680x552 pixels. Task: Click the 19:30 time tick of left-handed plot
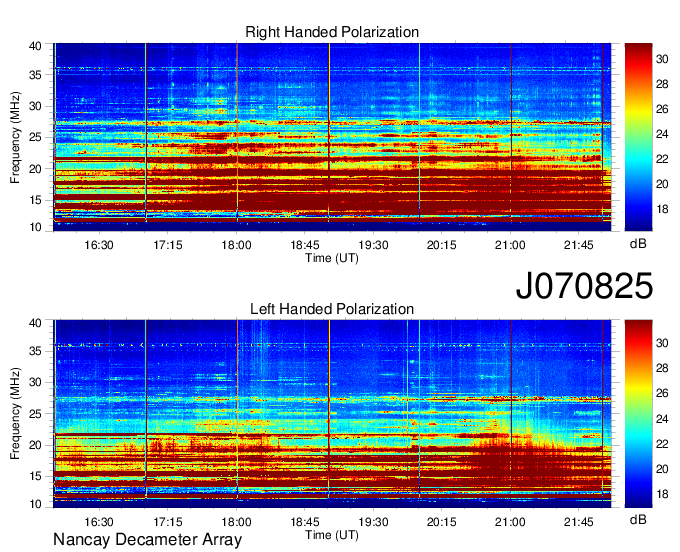[373, 522]
